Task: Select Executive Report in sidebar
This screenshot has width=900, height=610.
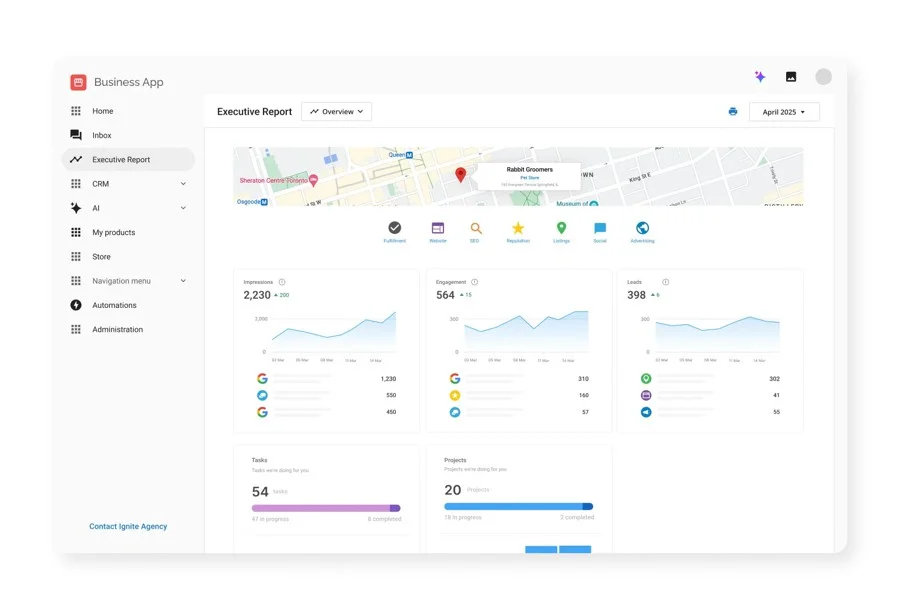Action: tap(128, 160)
